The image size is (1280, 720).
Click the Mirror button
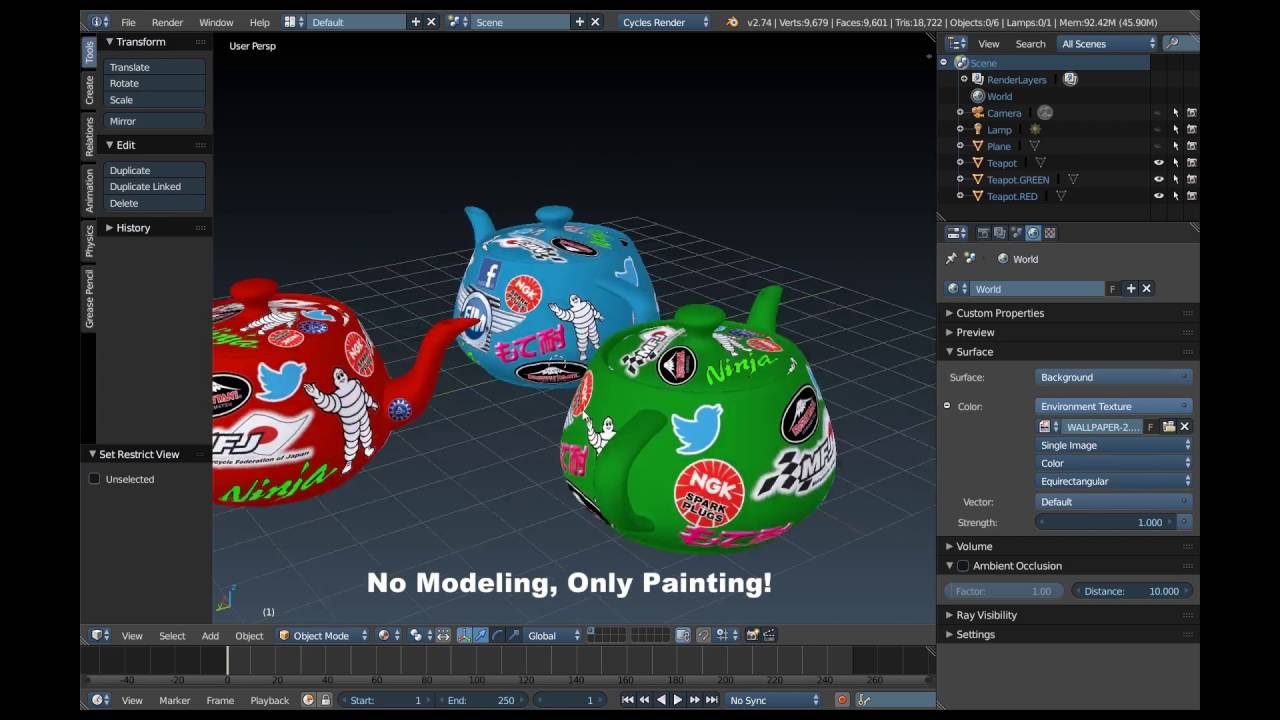tap(155, 121)
